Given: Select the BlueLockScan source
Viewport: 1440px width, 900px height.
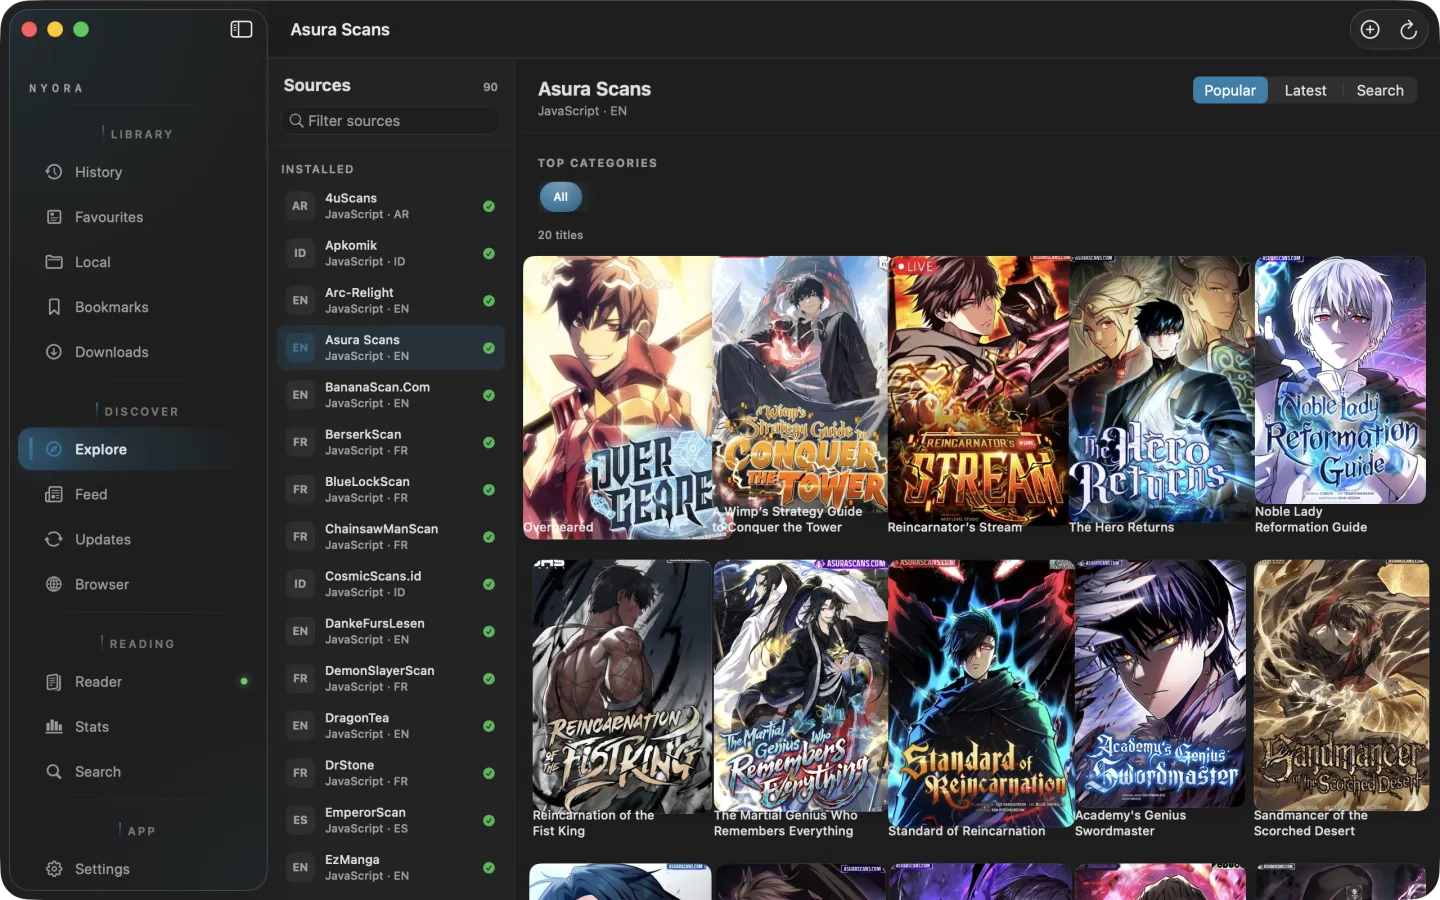Looking at the screenshot, I should pos(391,489).
